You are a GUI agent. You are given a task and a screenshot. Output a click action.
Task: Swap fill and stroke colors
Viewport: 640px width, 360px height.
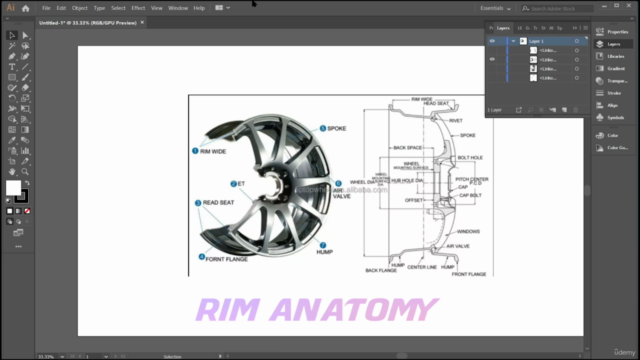[27, 183]
